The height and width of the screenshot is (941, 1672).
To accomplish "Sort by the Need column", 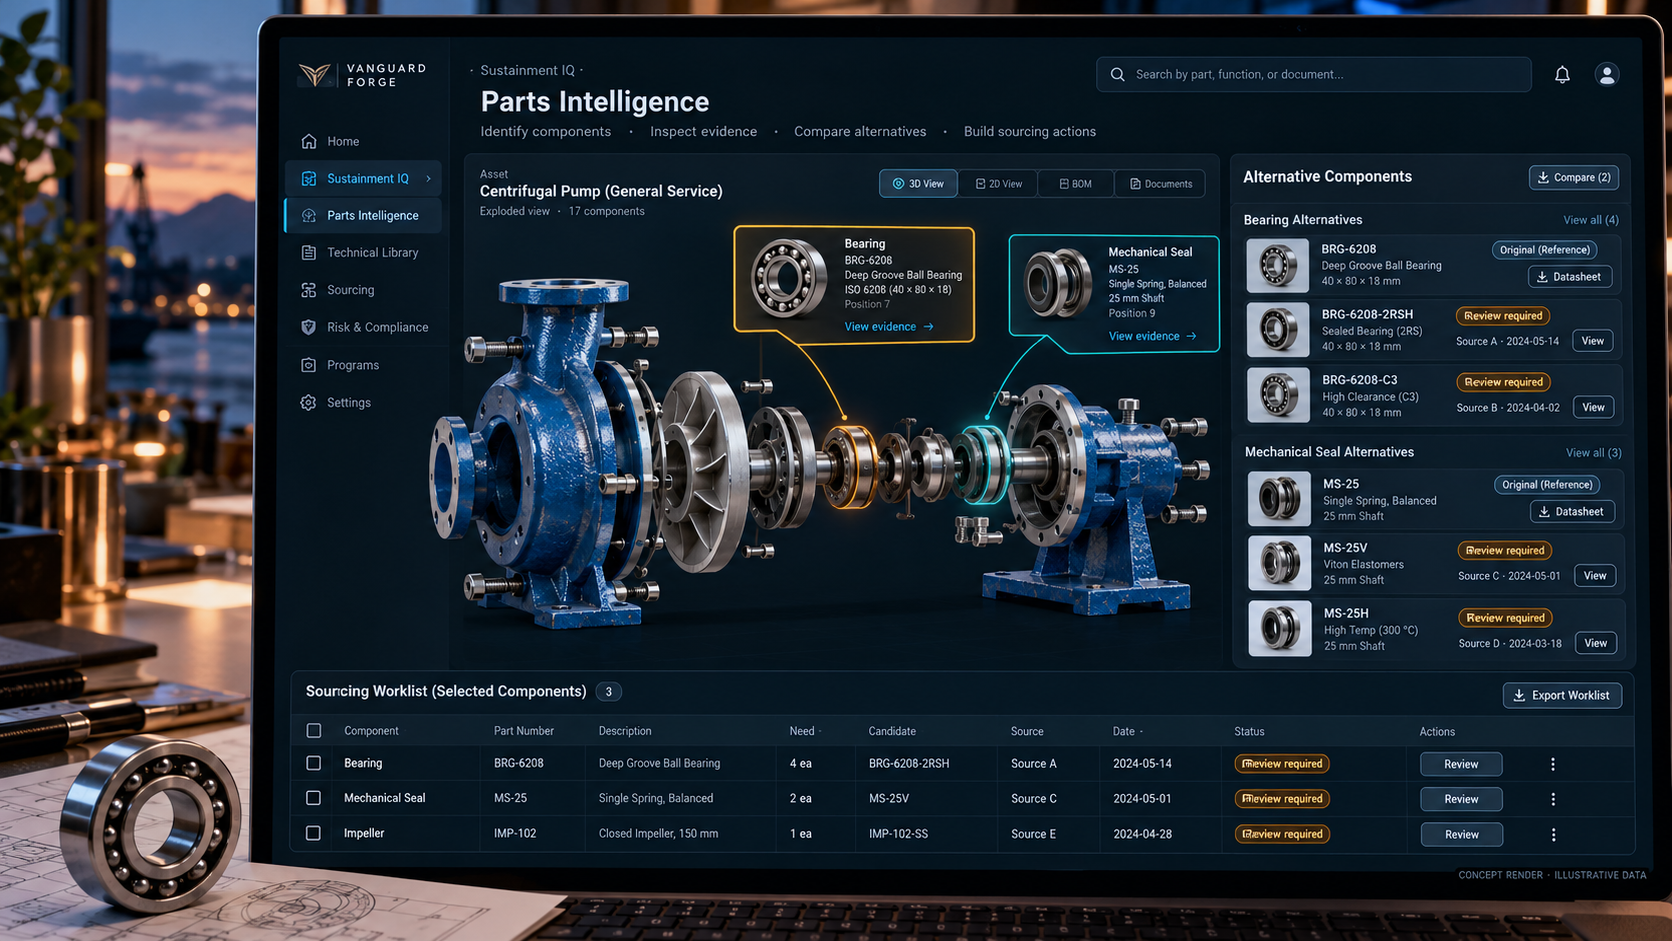I will coord(805,731).
